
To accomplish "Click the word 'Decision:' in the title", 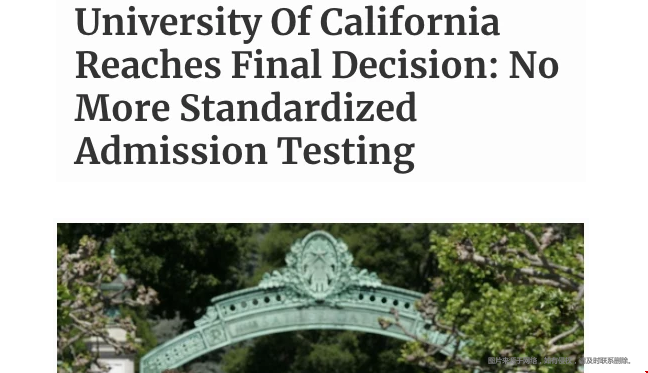I will 415,64.
